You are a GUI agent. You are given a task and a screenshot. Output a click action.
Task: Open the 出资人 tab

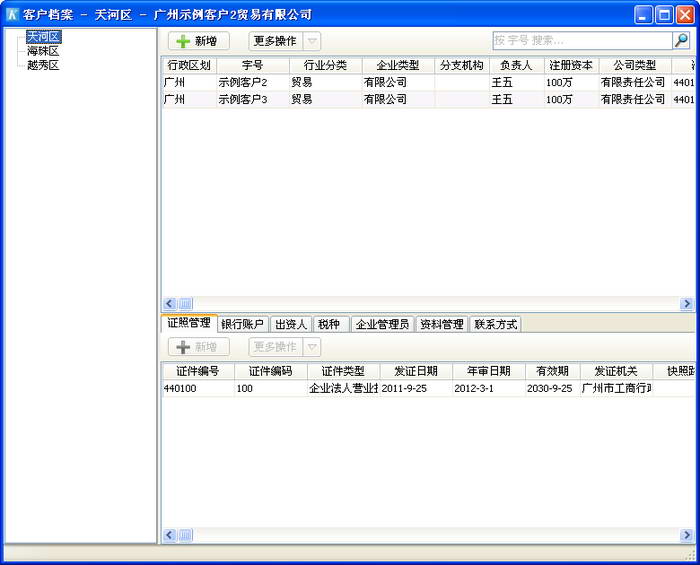tap(291, 324)
